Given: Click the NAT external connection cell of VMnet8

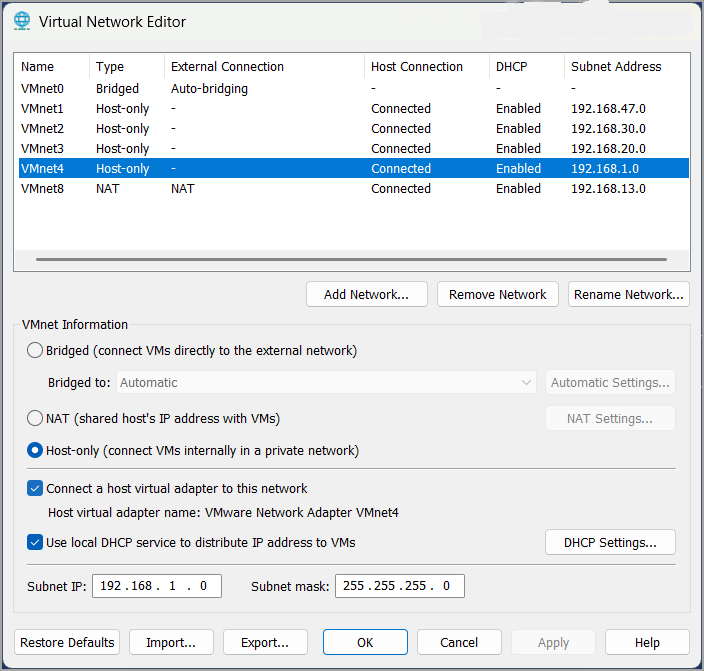Looking at the screenshot, I should coord(182,188).
